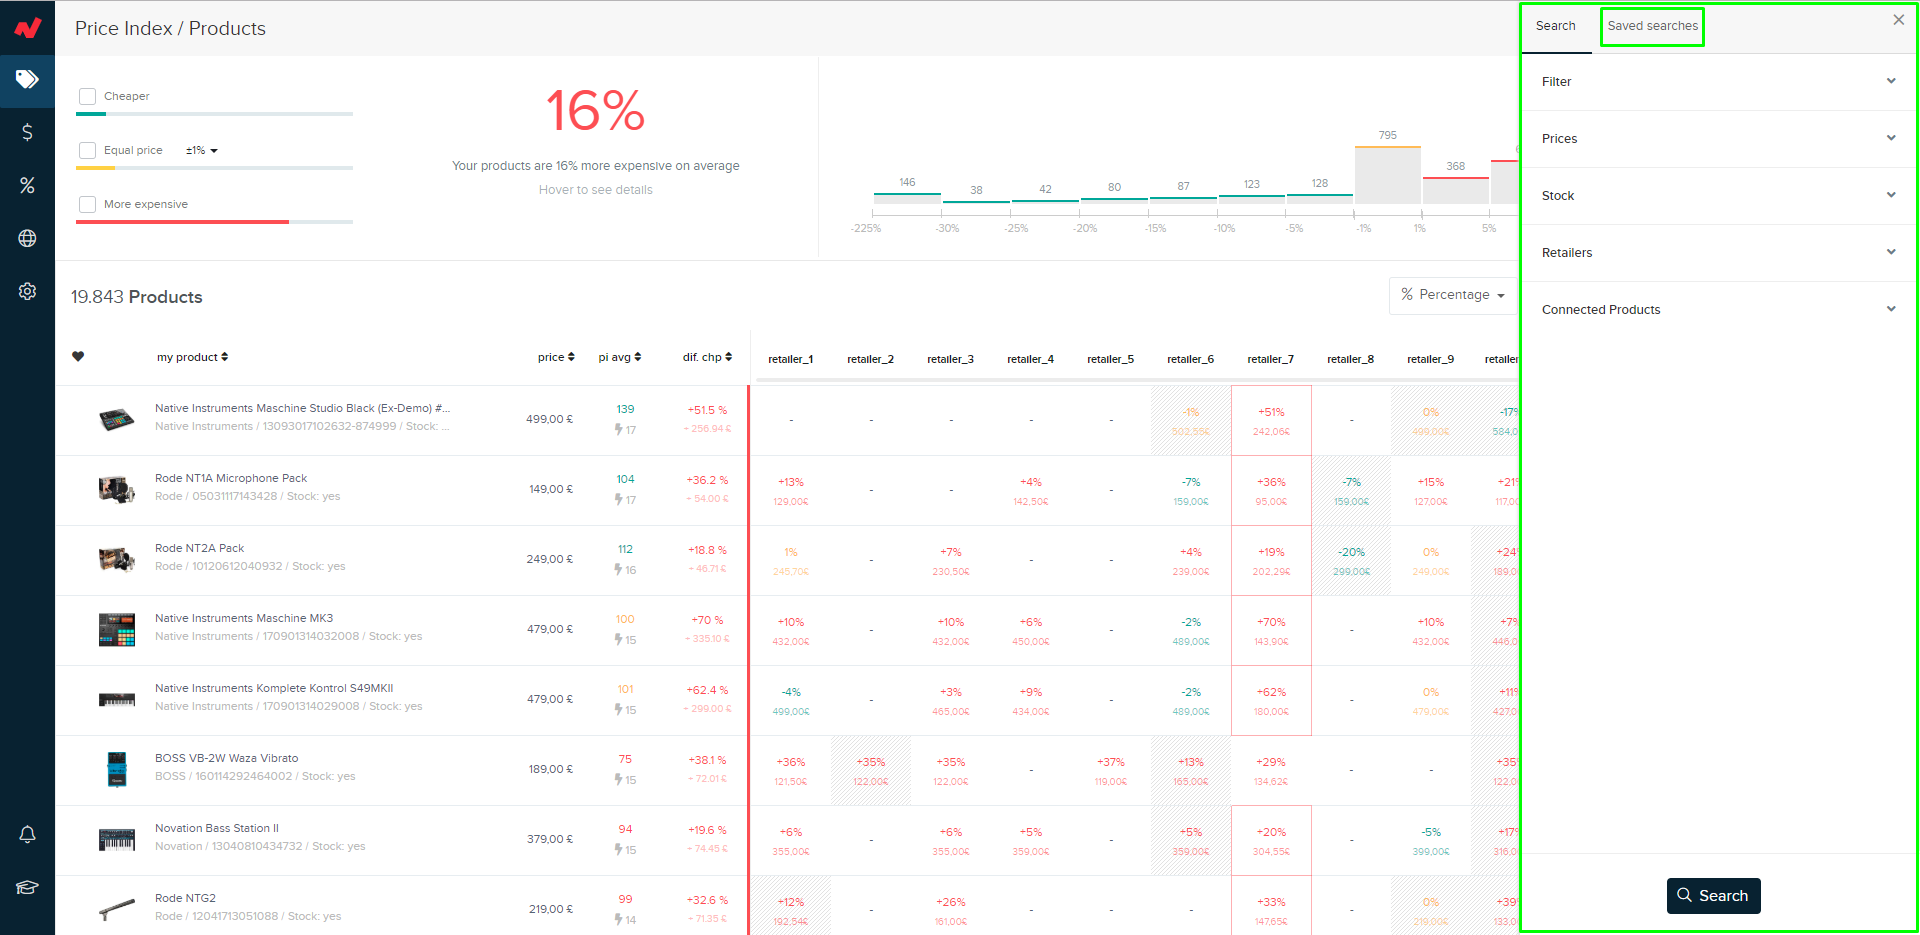
Task: Sort by price column
Action: coord(556,357)
